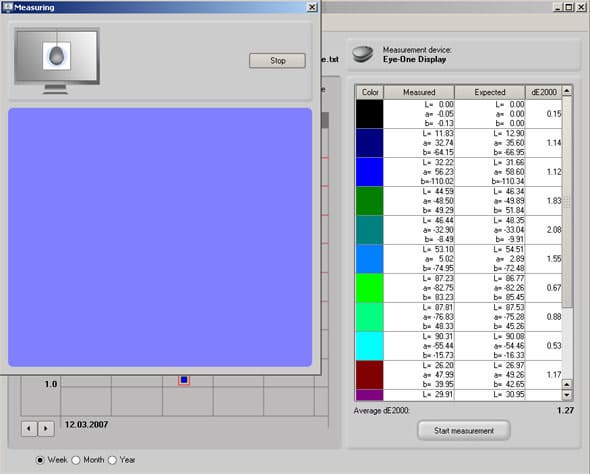Select the Year radio button

click(112, 460)
